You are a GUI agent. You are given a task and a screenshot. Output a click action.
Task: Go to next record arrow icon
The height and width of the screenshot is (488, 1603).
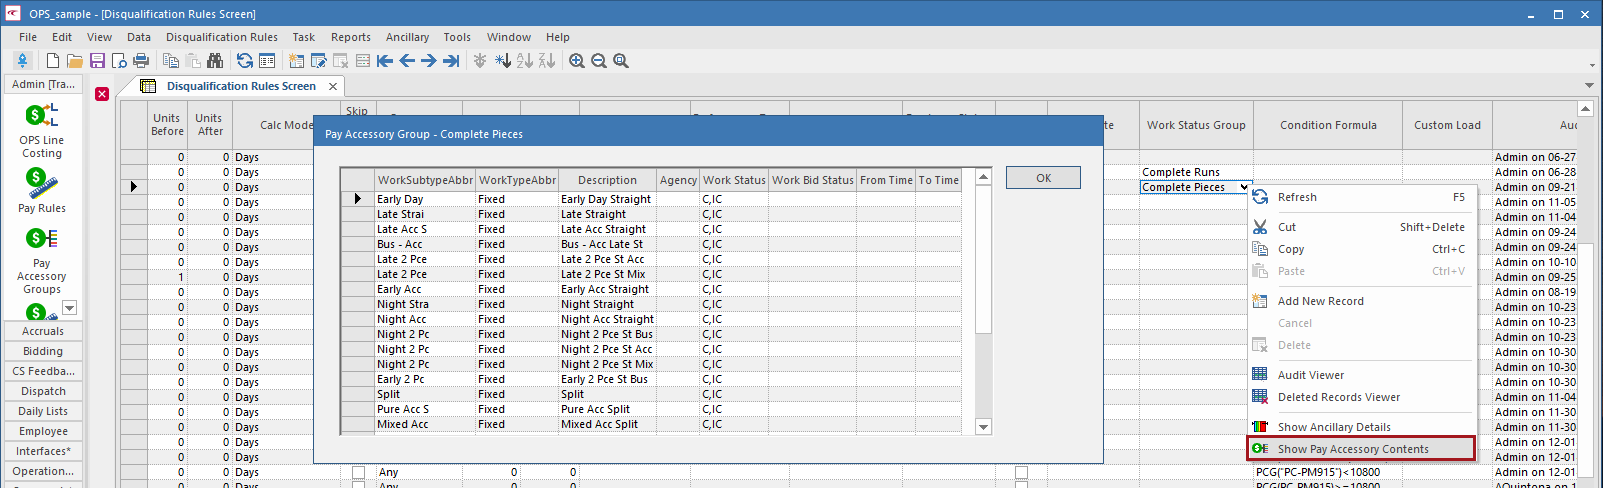(x=429, y=61)
